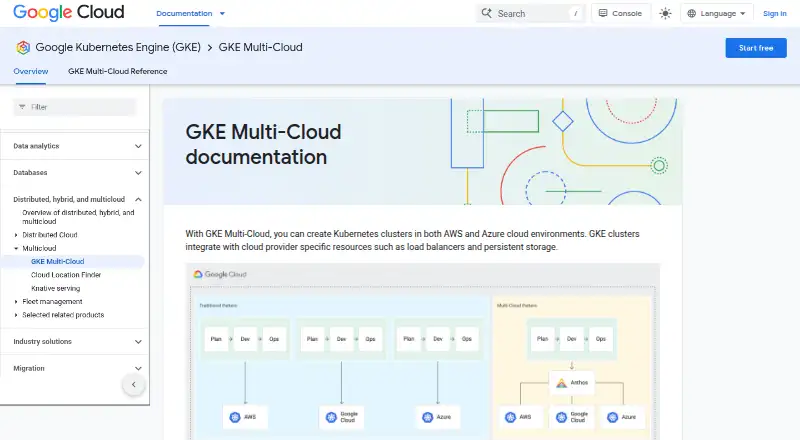The image size is (800, 440).
Task: Click the architecture diagram image
Action: click(x=423, y=352)
